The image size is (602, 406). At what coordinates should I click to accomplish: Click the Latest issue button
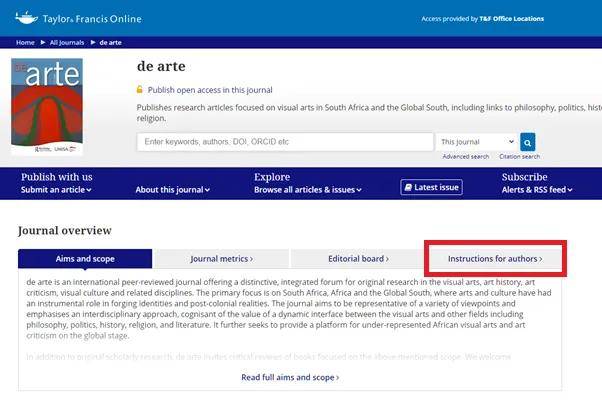tap(432, 187)
